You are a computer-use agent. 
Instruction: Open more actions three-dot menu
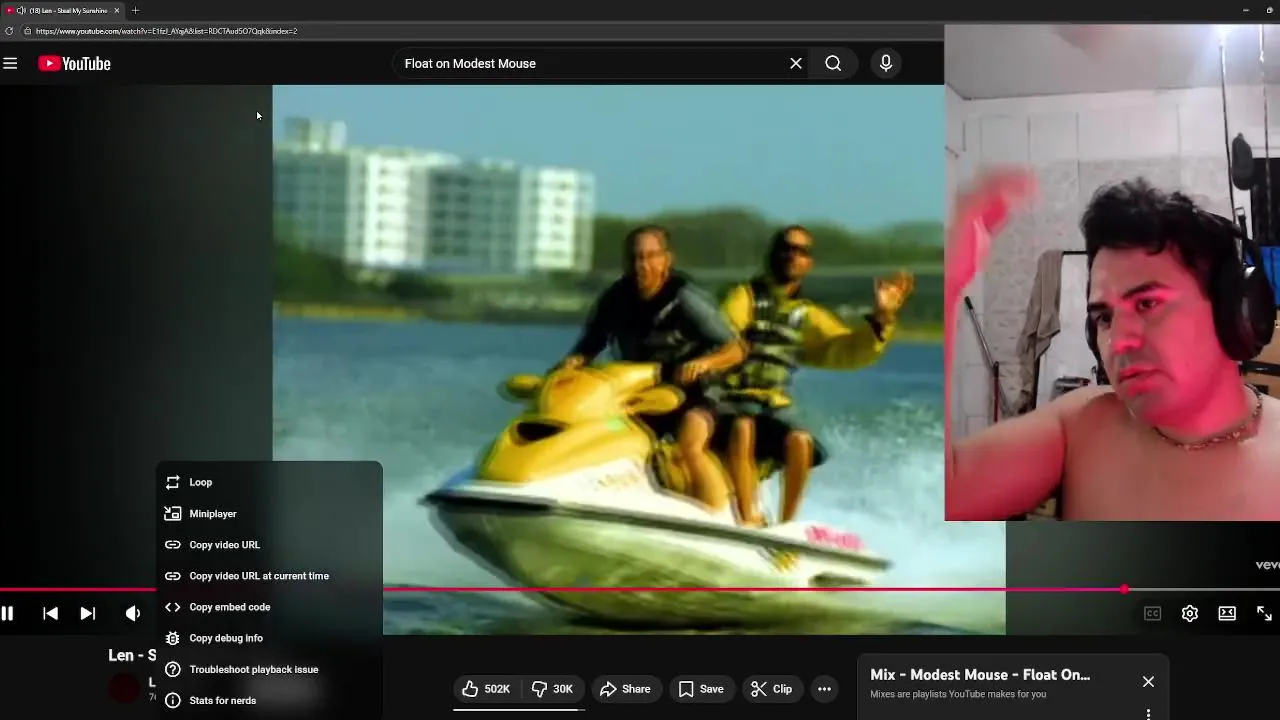click(824, 689)
